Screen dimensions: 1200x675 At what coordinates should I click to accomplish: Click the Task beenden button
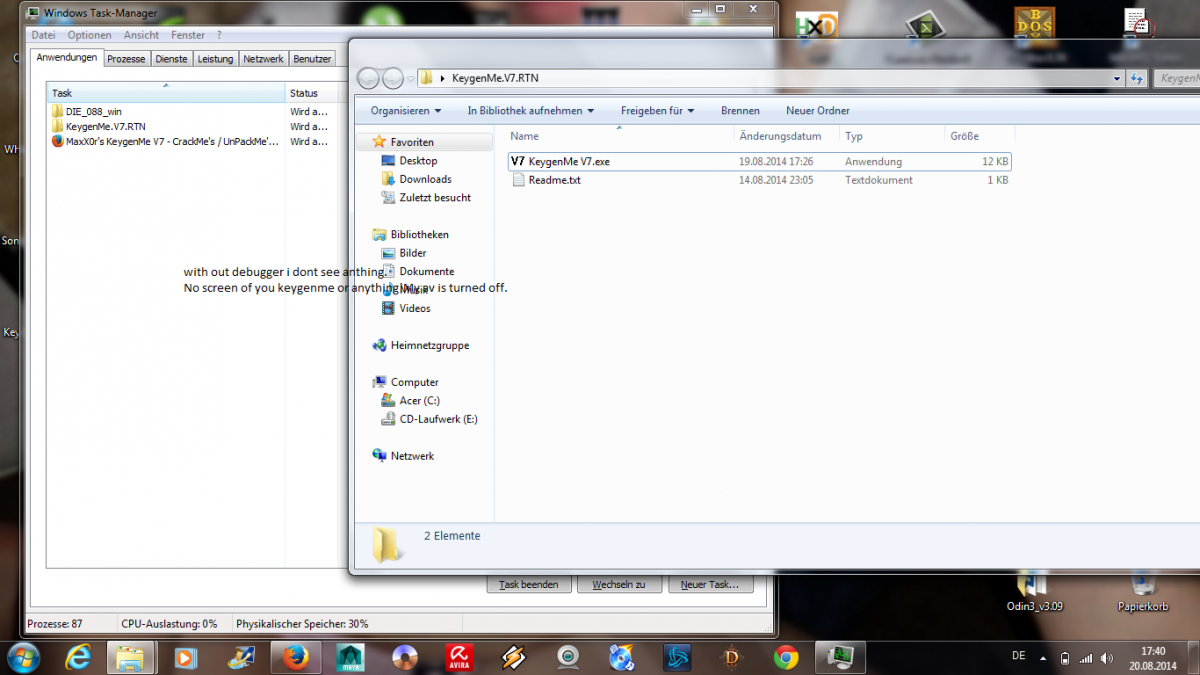point(528,584)
